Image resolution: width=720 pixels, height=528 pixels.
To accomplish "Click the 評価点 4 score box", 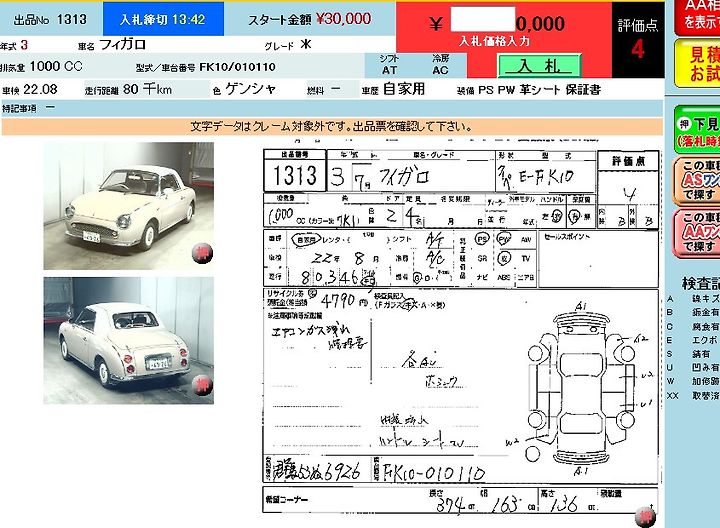I will pyautogui.click(x=638, y=39).
